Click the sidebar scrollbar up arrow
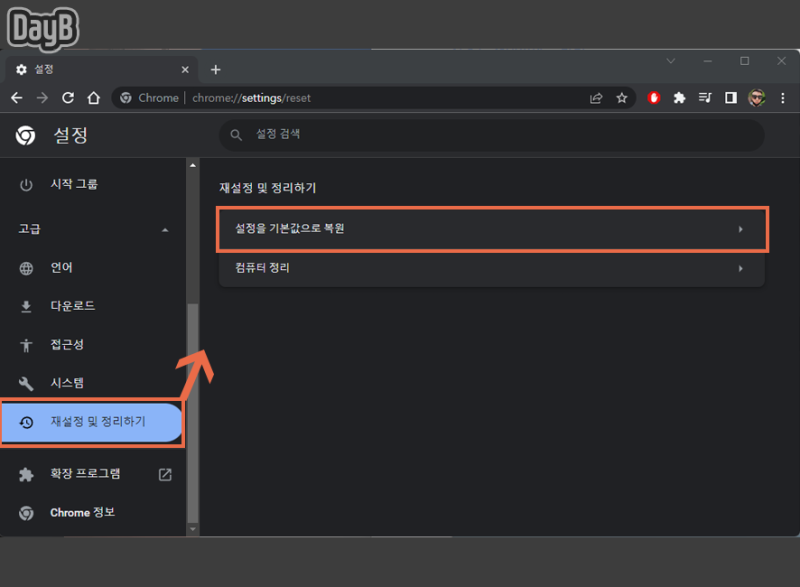The width and height of the screenshot is (800, 587). coord(192,165)
